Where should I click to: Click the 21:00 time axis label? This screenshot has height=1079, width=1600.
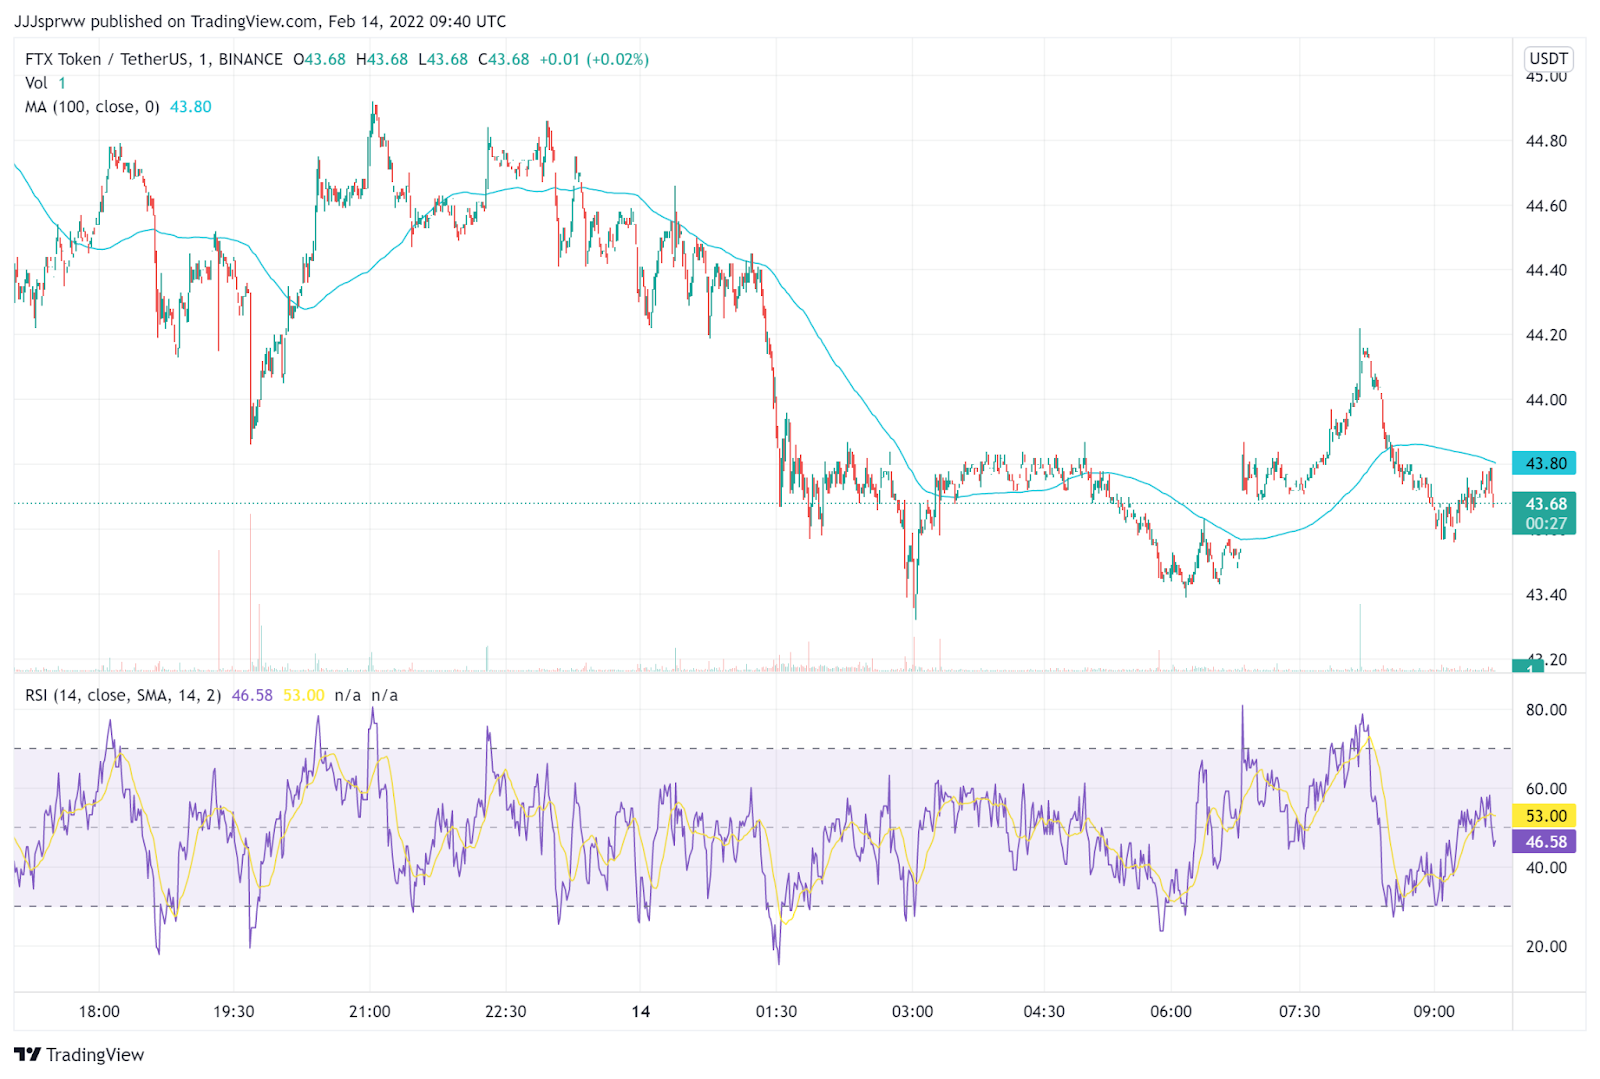coord(370,1011)
